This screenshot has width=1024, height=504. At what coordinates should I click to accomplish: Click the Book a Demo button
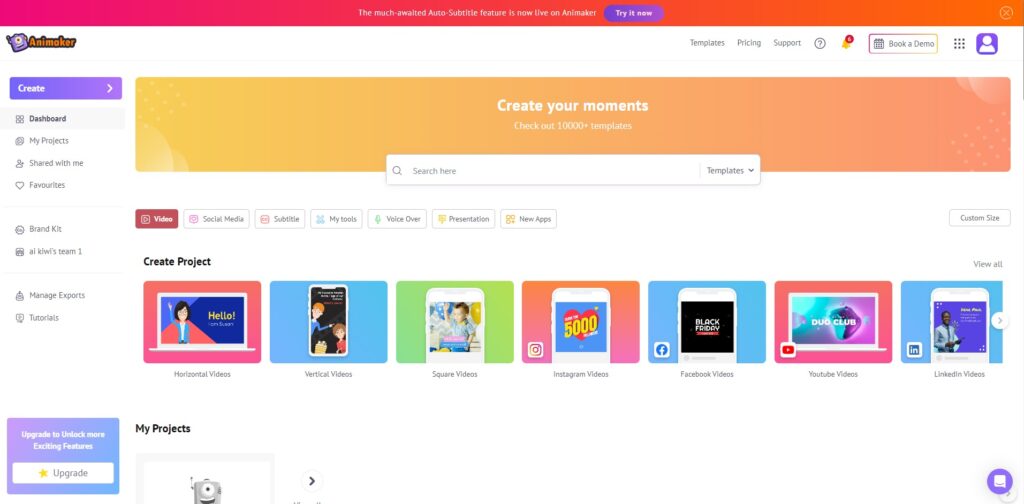pyautogui.click(x=903, y=44)
